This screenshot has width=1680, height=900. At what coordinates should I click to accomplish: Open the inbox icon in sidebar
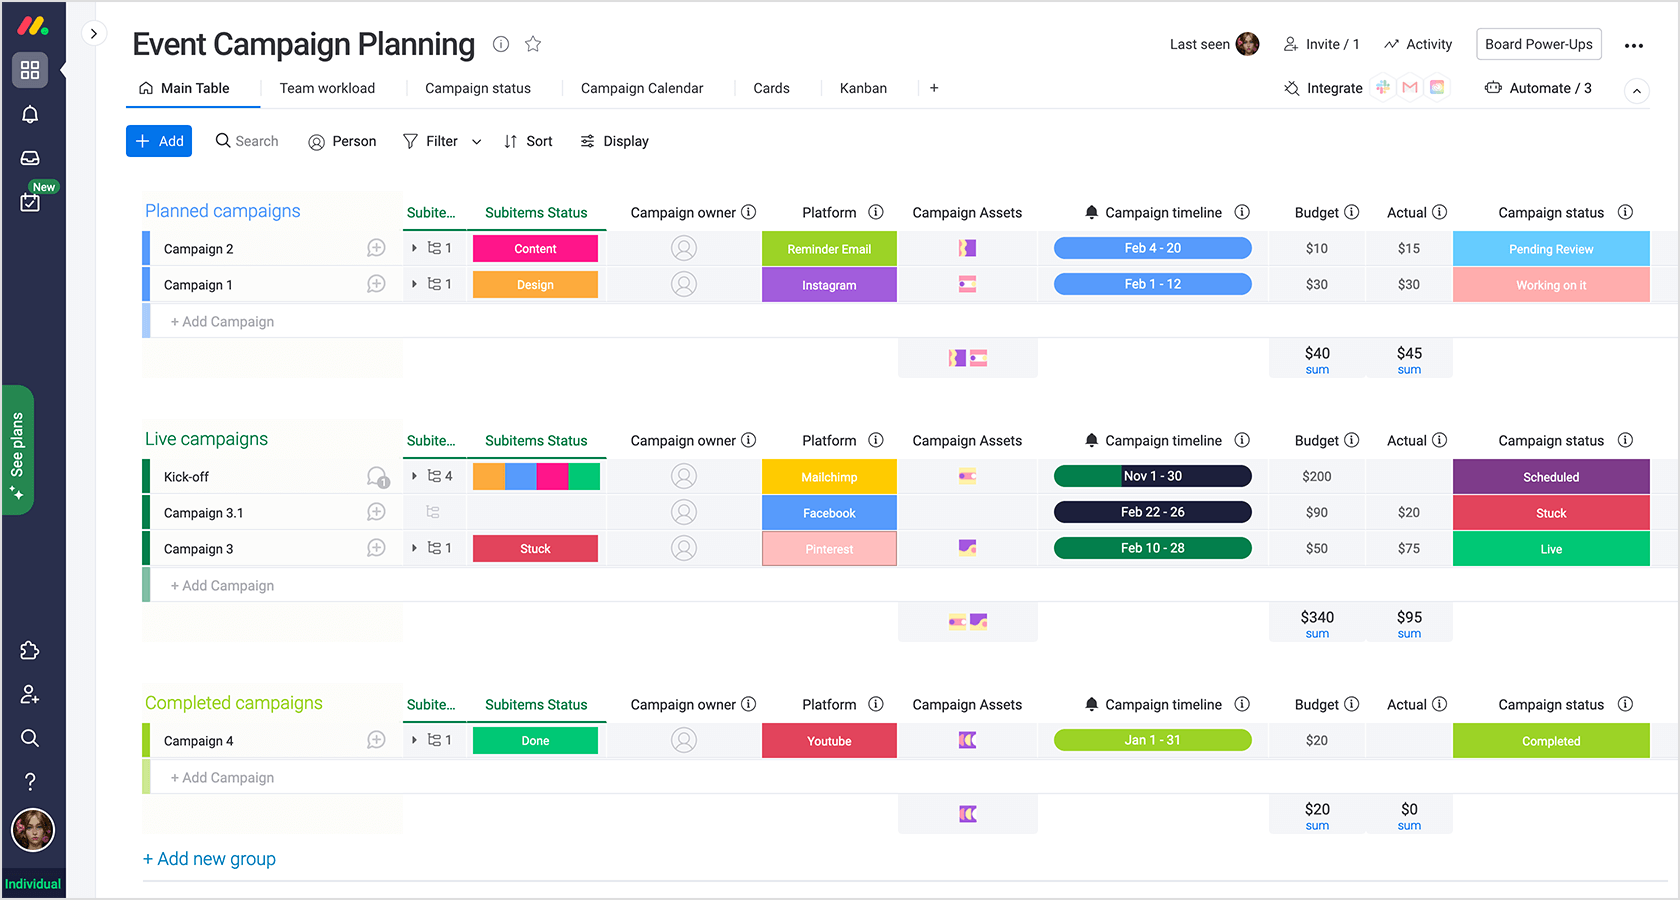(30, 158)
